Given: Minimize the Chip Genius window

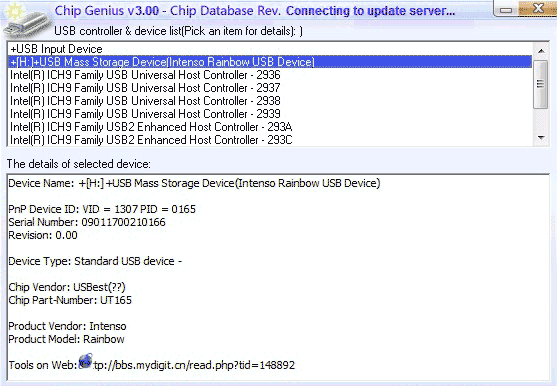Looking at the screenshot, I should point(506,9).
